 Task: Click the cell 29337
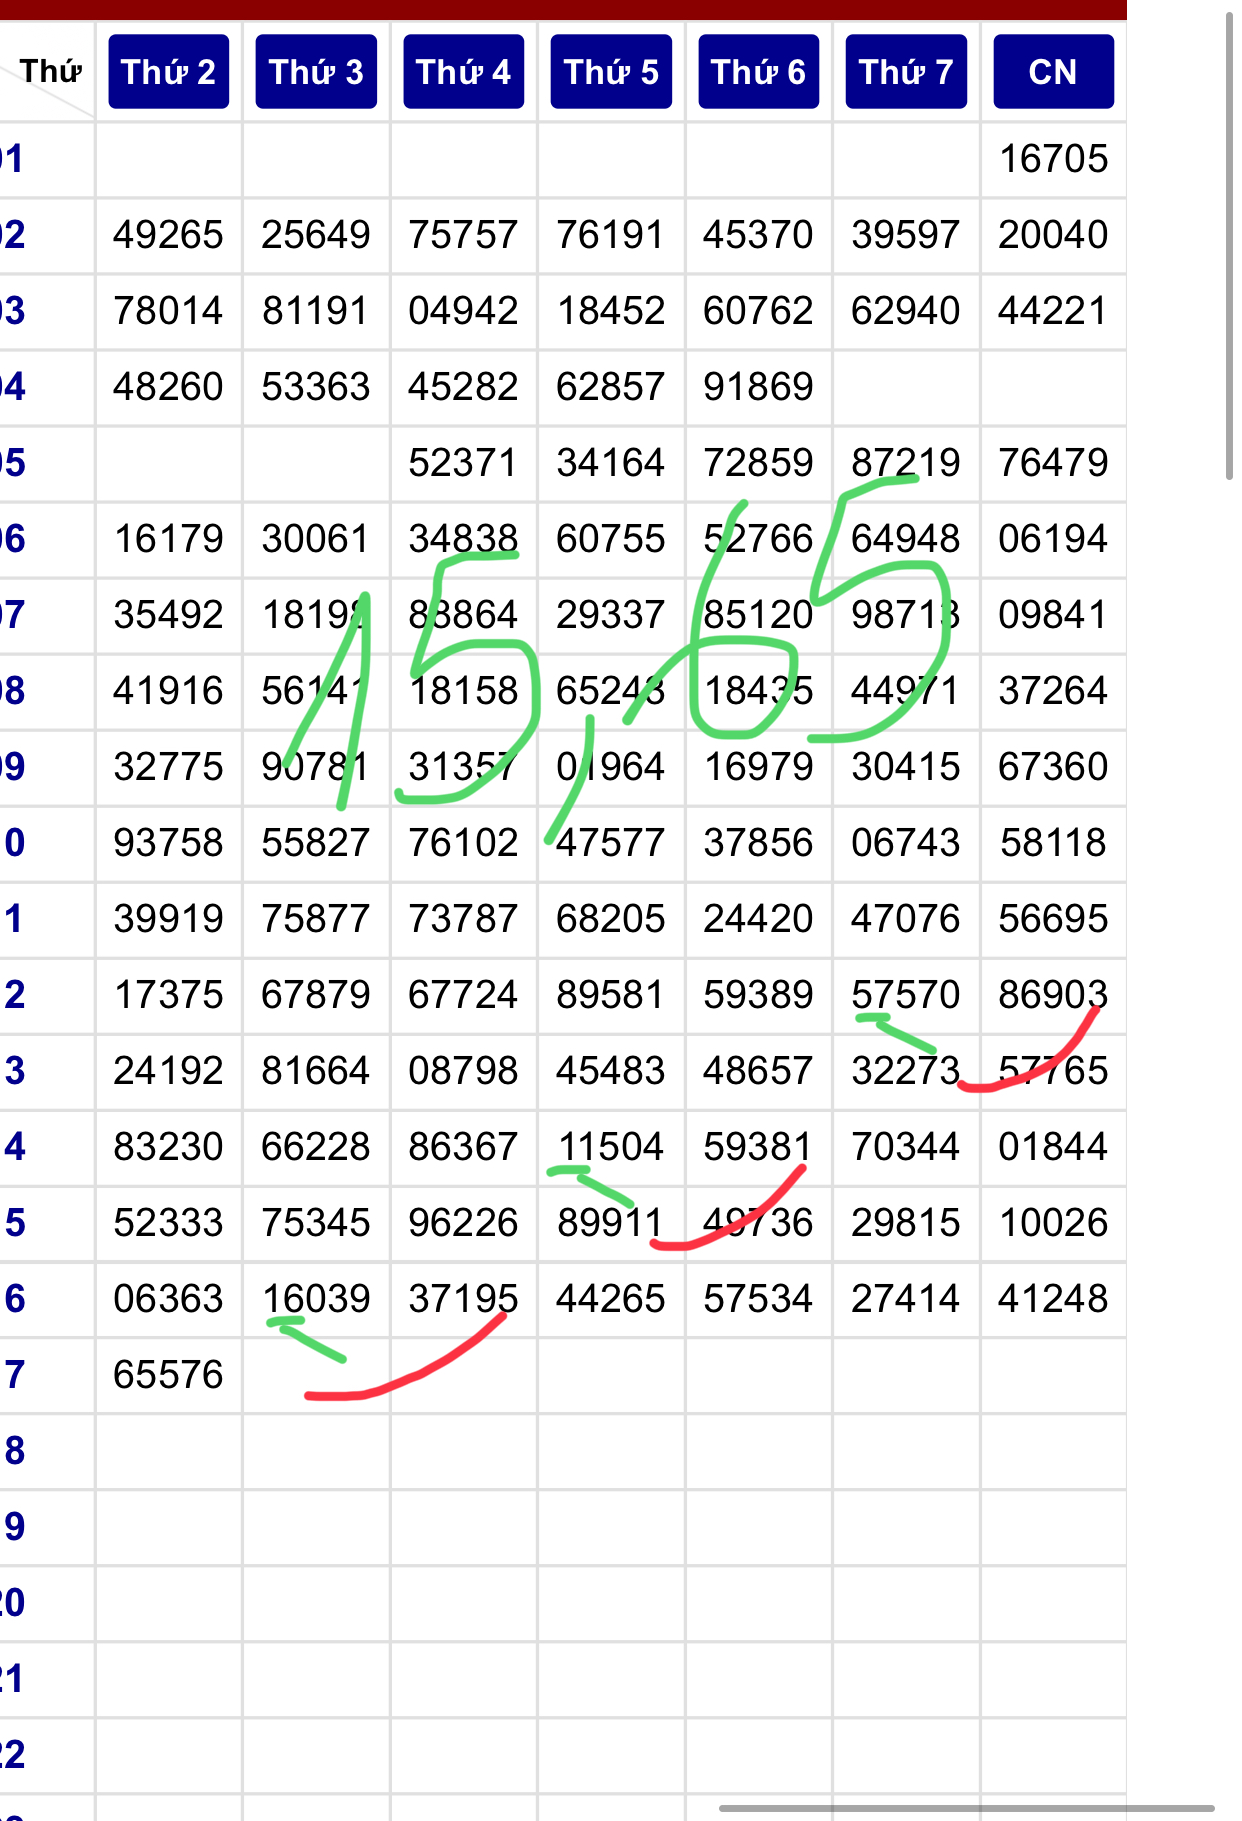tap(611, 615)
